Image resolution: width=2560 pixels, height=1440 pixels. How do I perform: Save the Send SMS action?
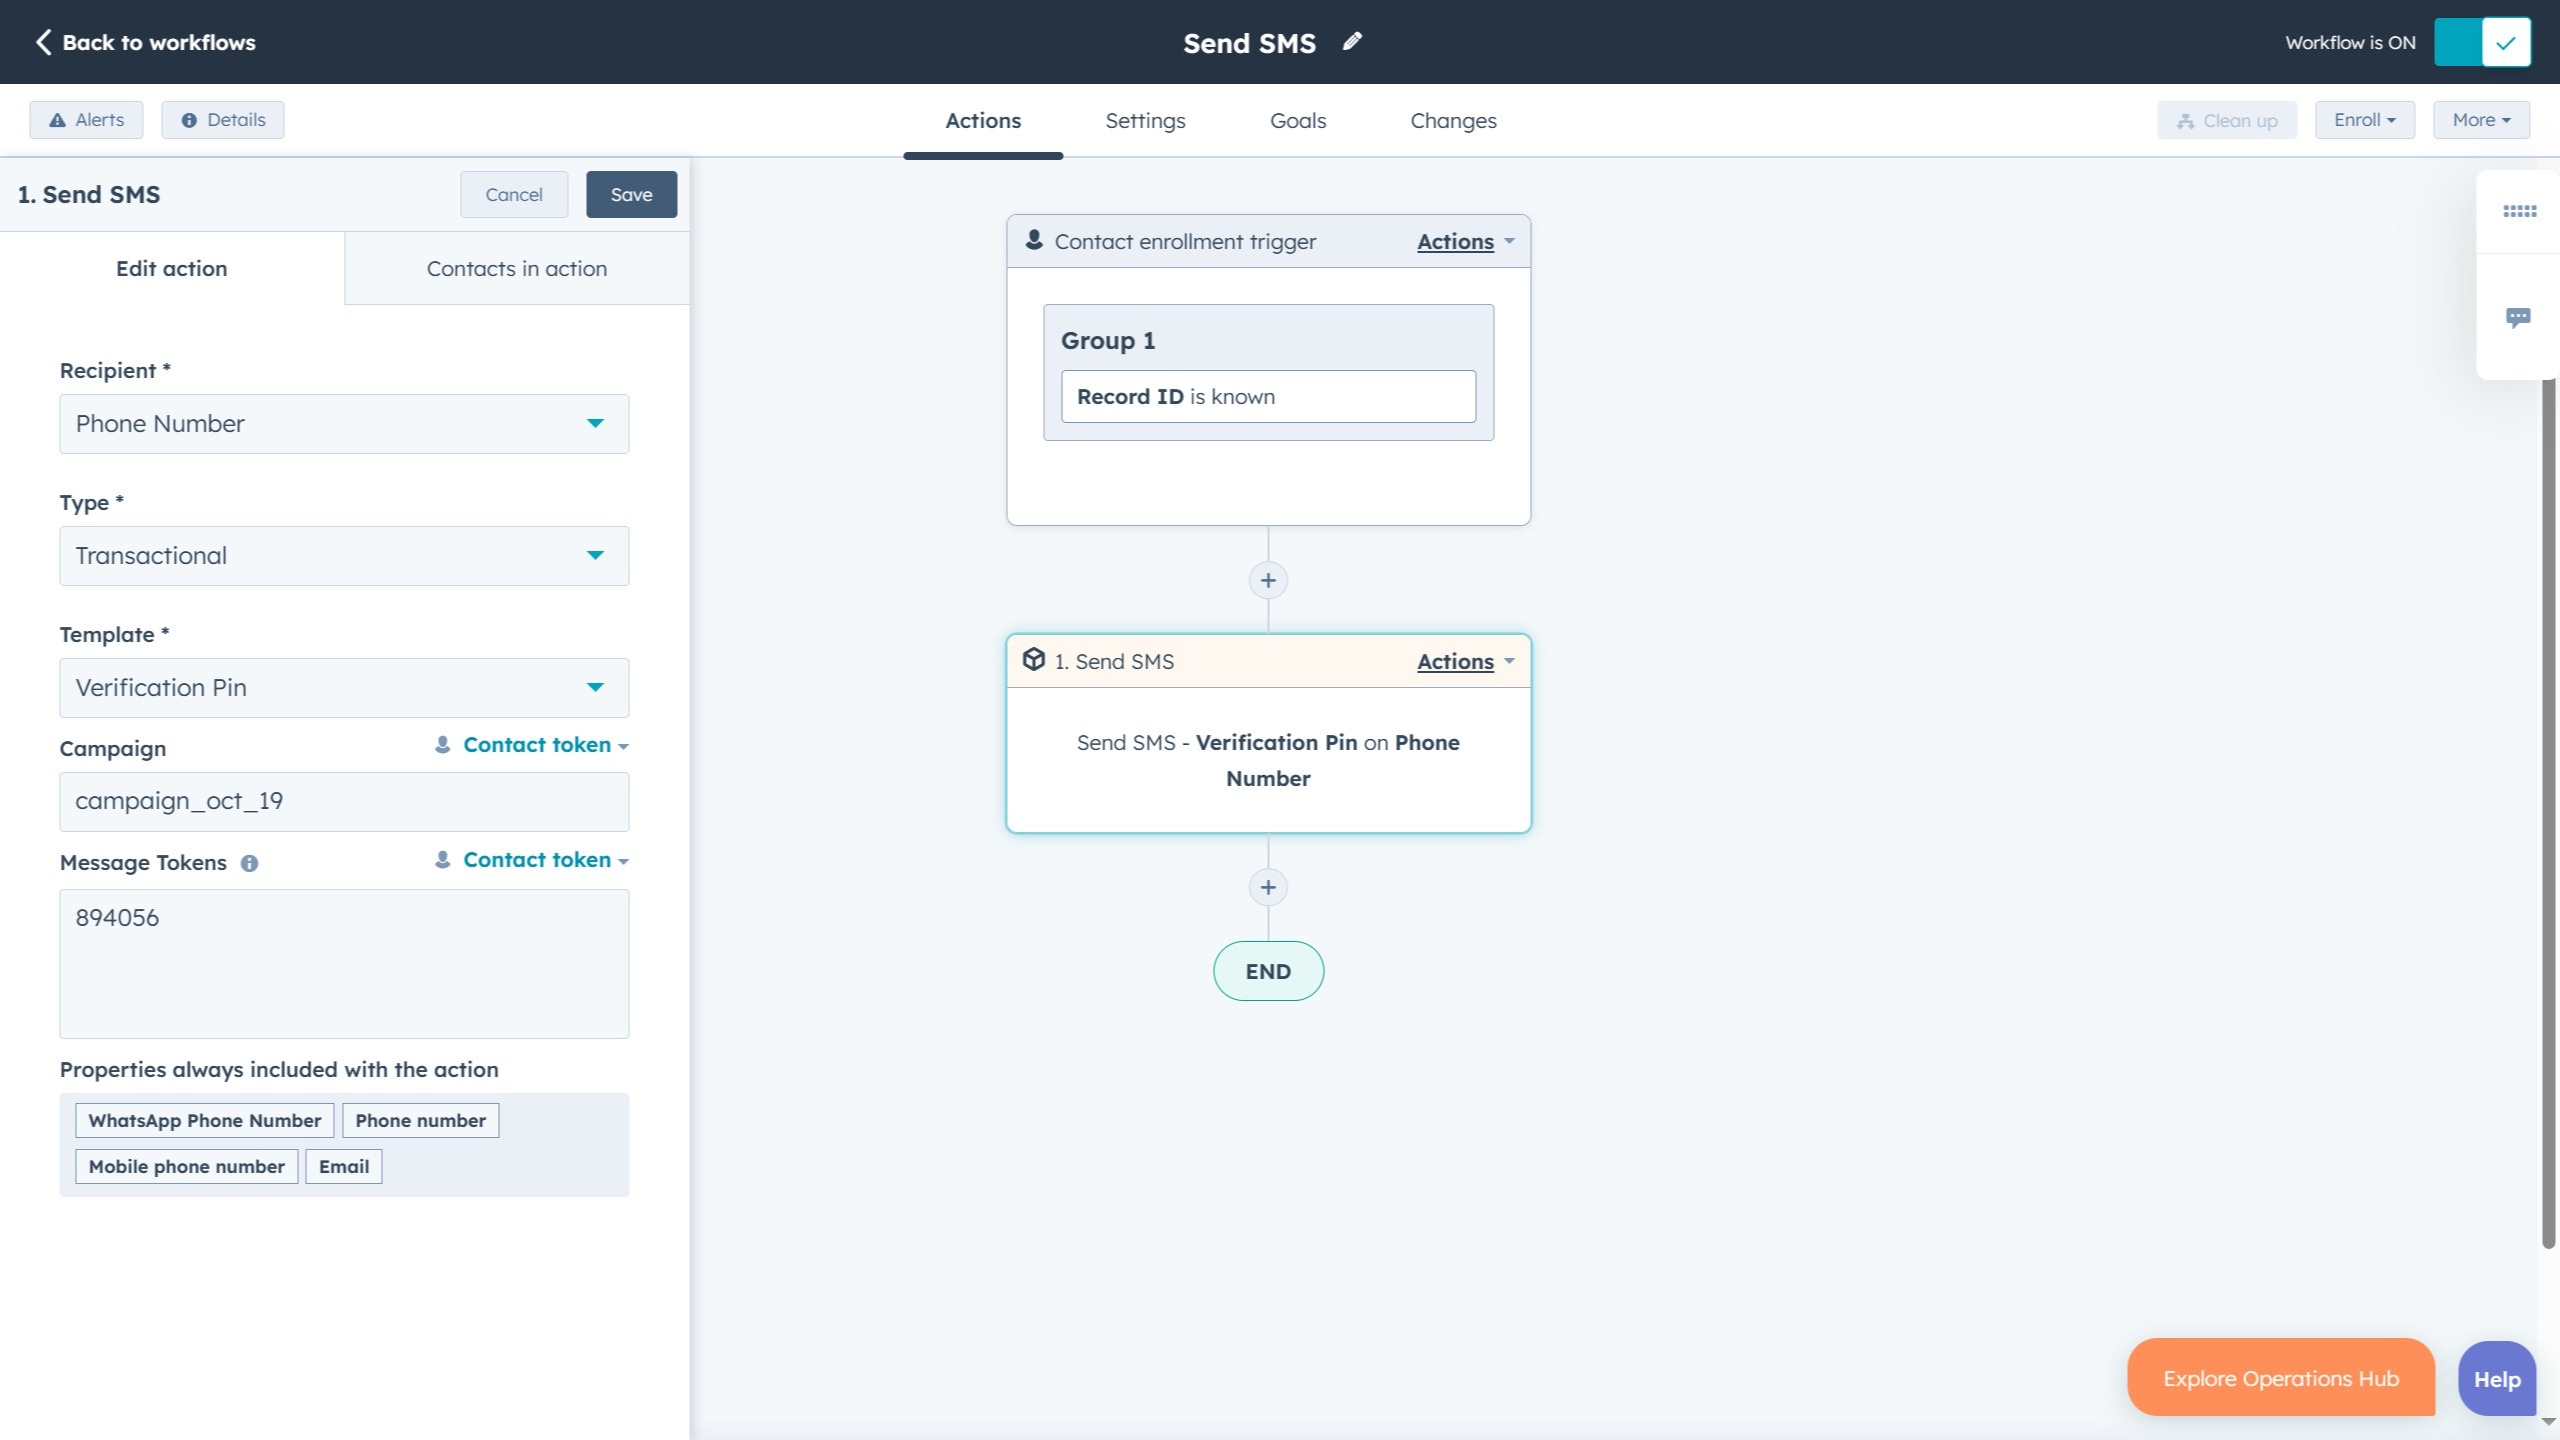pyautogui.click(x=631, y=195)
